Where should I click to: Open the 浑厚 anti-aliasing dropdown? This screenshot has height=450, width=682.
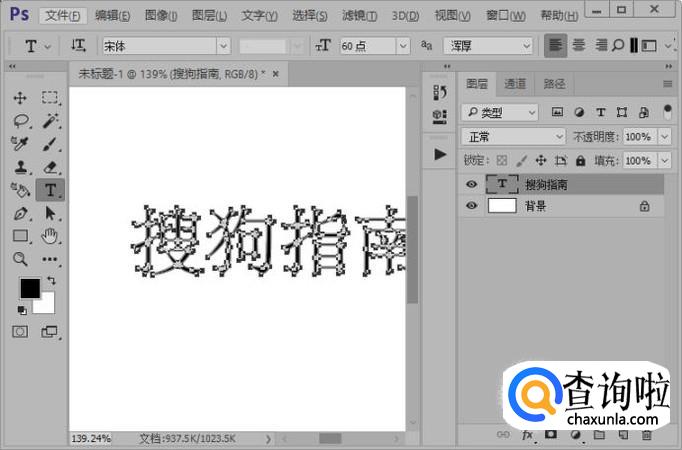coord(529,46)
